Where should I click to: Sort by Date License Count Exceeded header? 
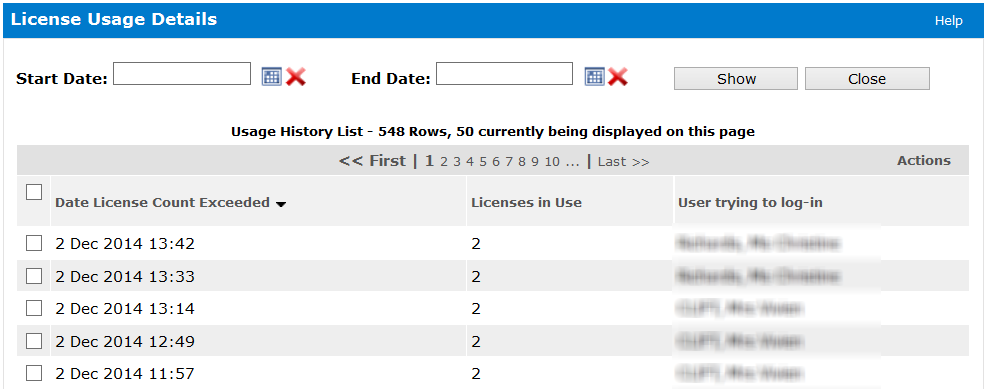[x=162, y=203]
